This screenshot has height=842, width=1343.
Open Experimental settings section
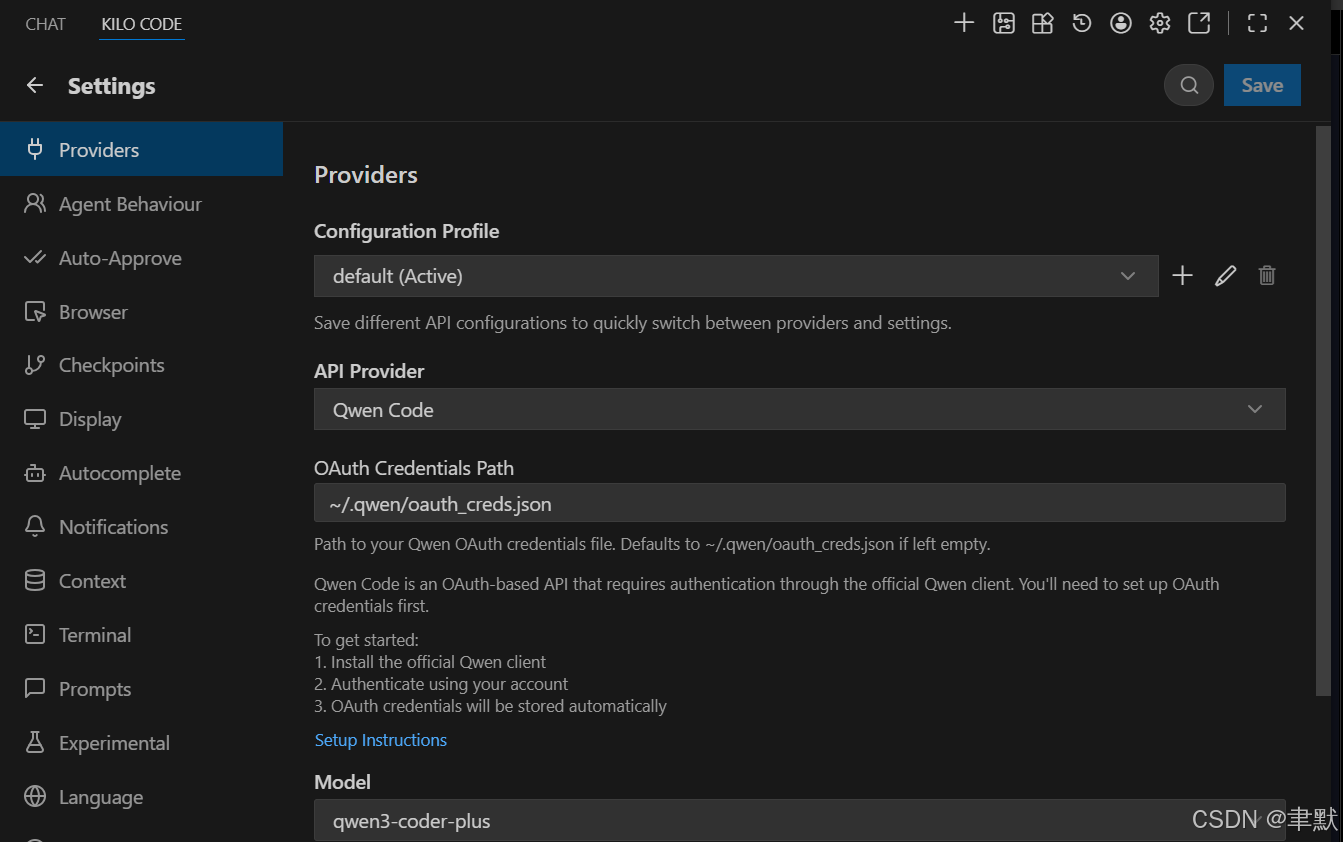coord(141,743)
